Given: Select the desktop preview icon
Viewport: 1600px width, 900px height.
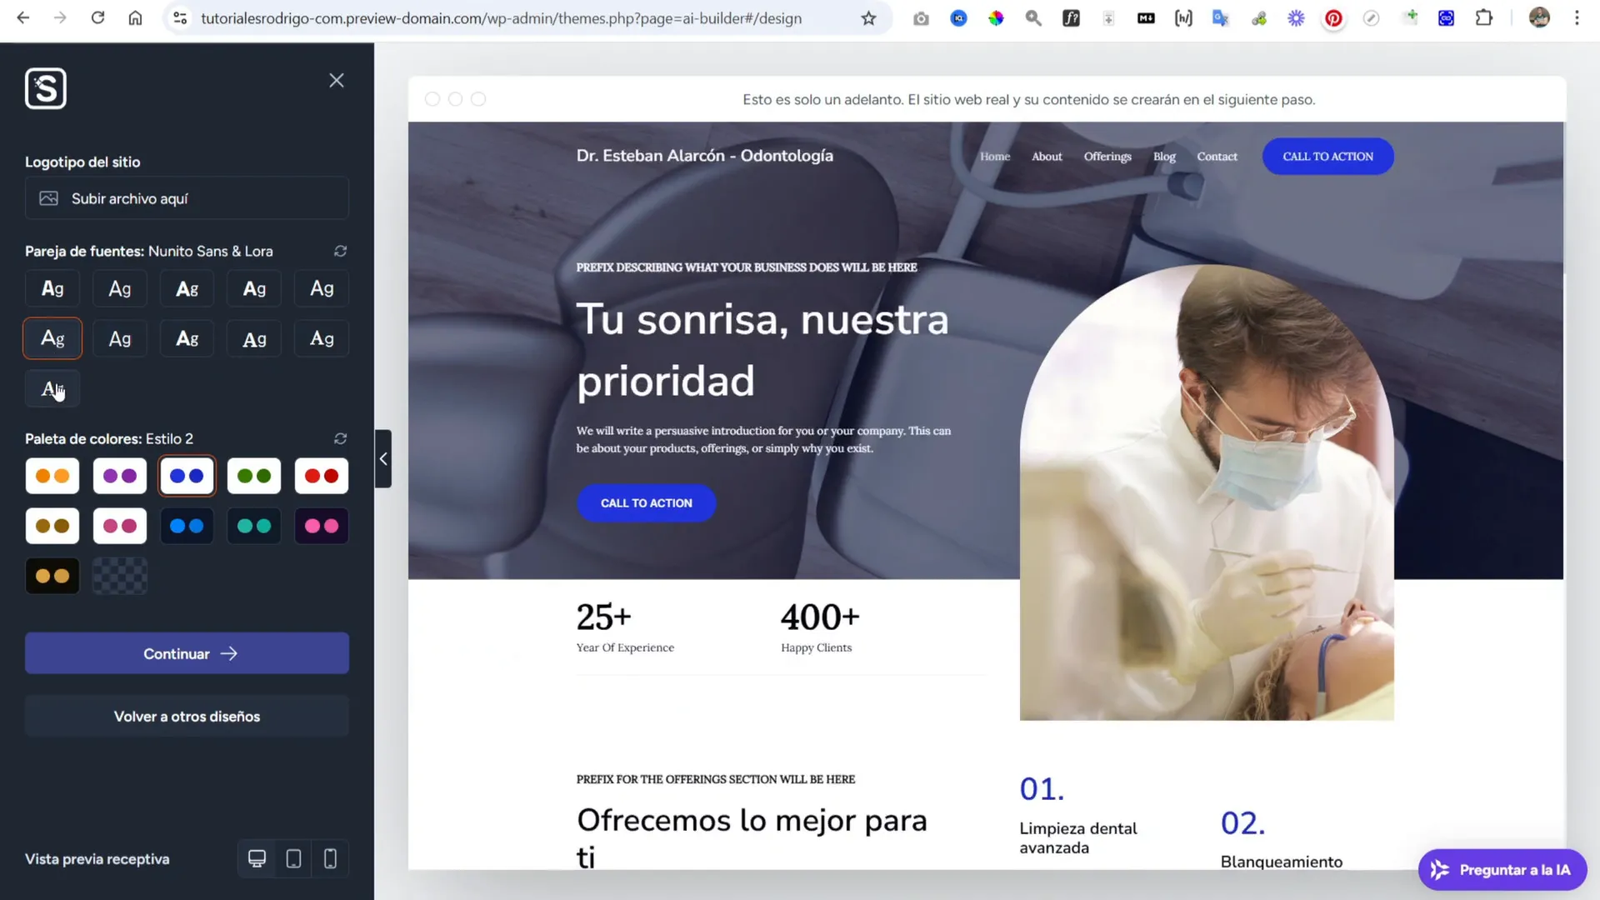Looking at the screenshot, I should pyautogui.click(x=256, y=858).
